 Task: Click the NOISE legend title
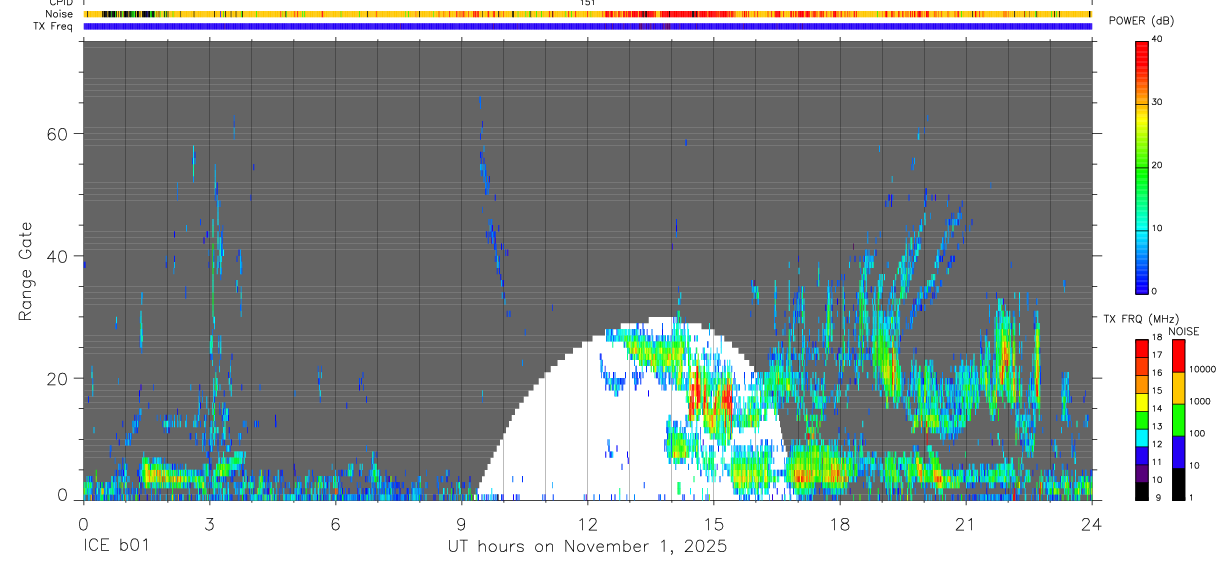(1184, 331)
